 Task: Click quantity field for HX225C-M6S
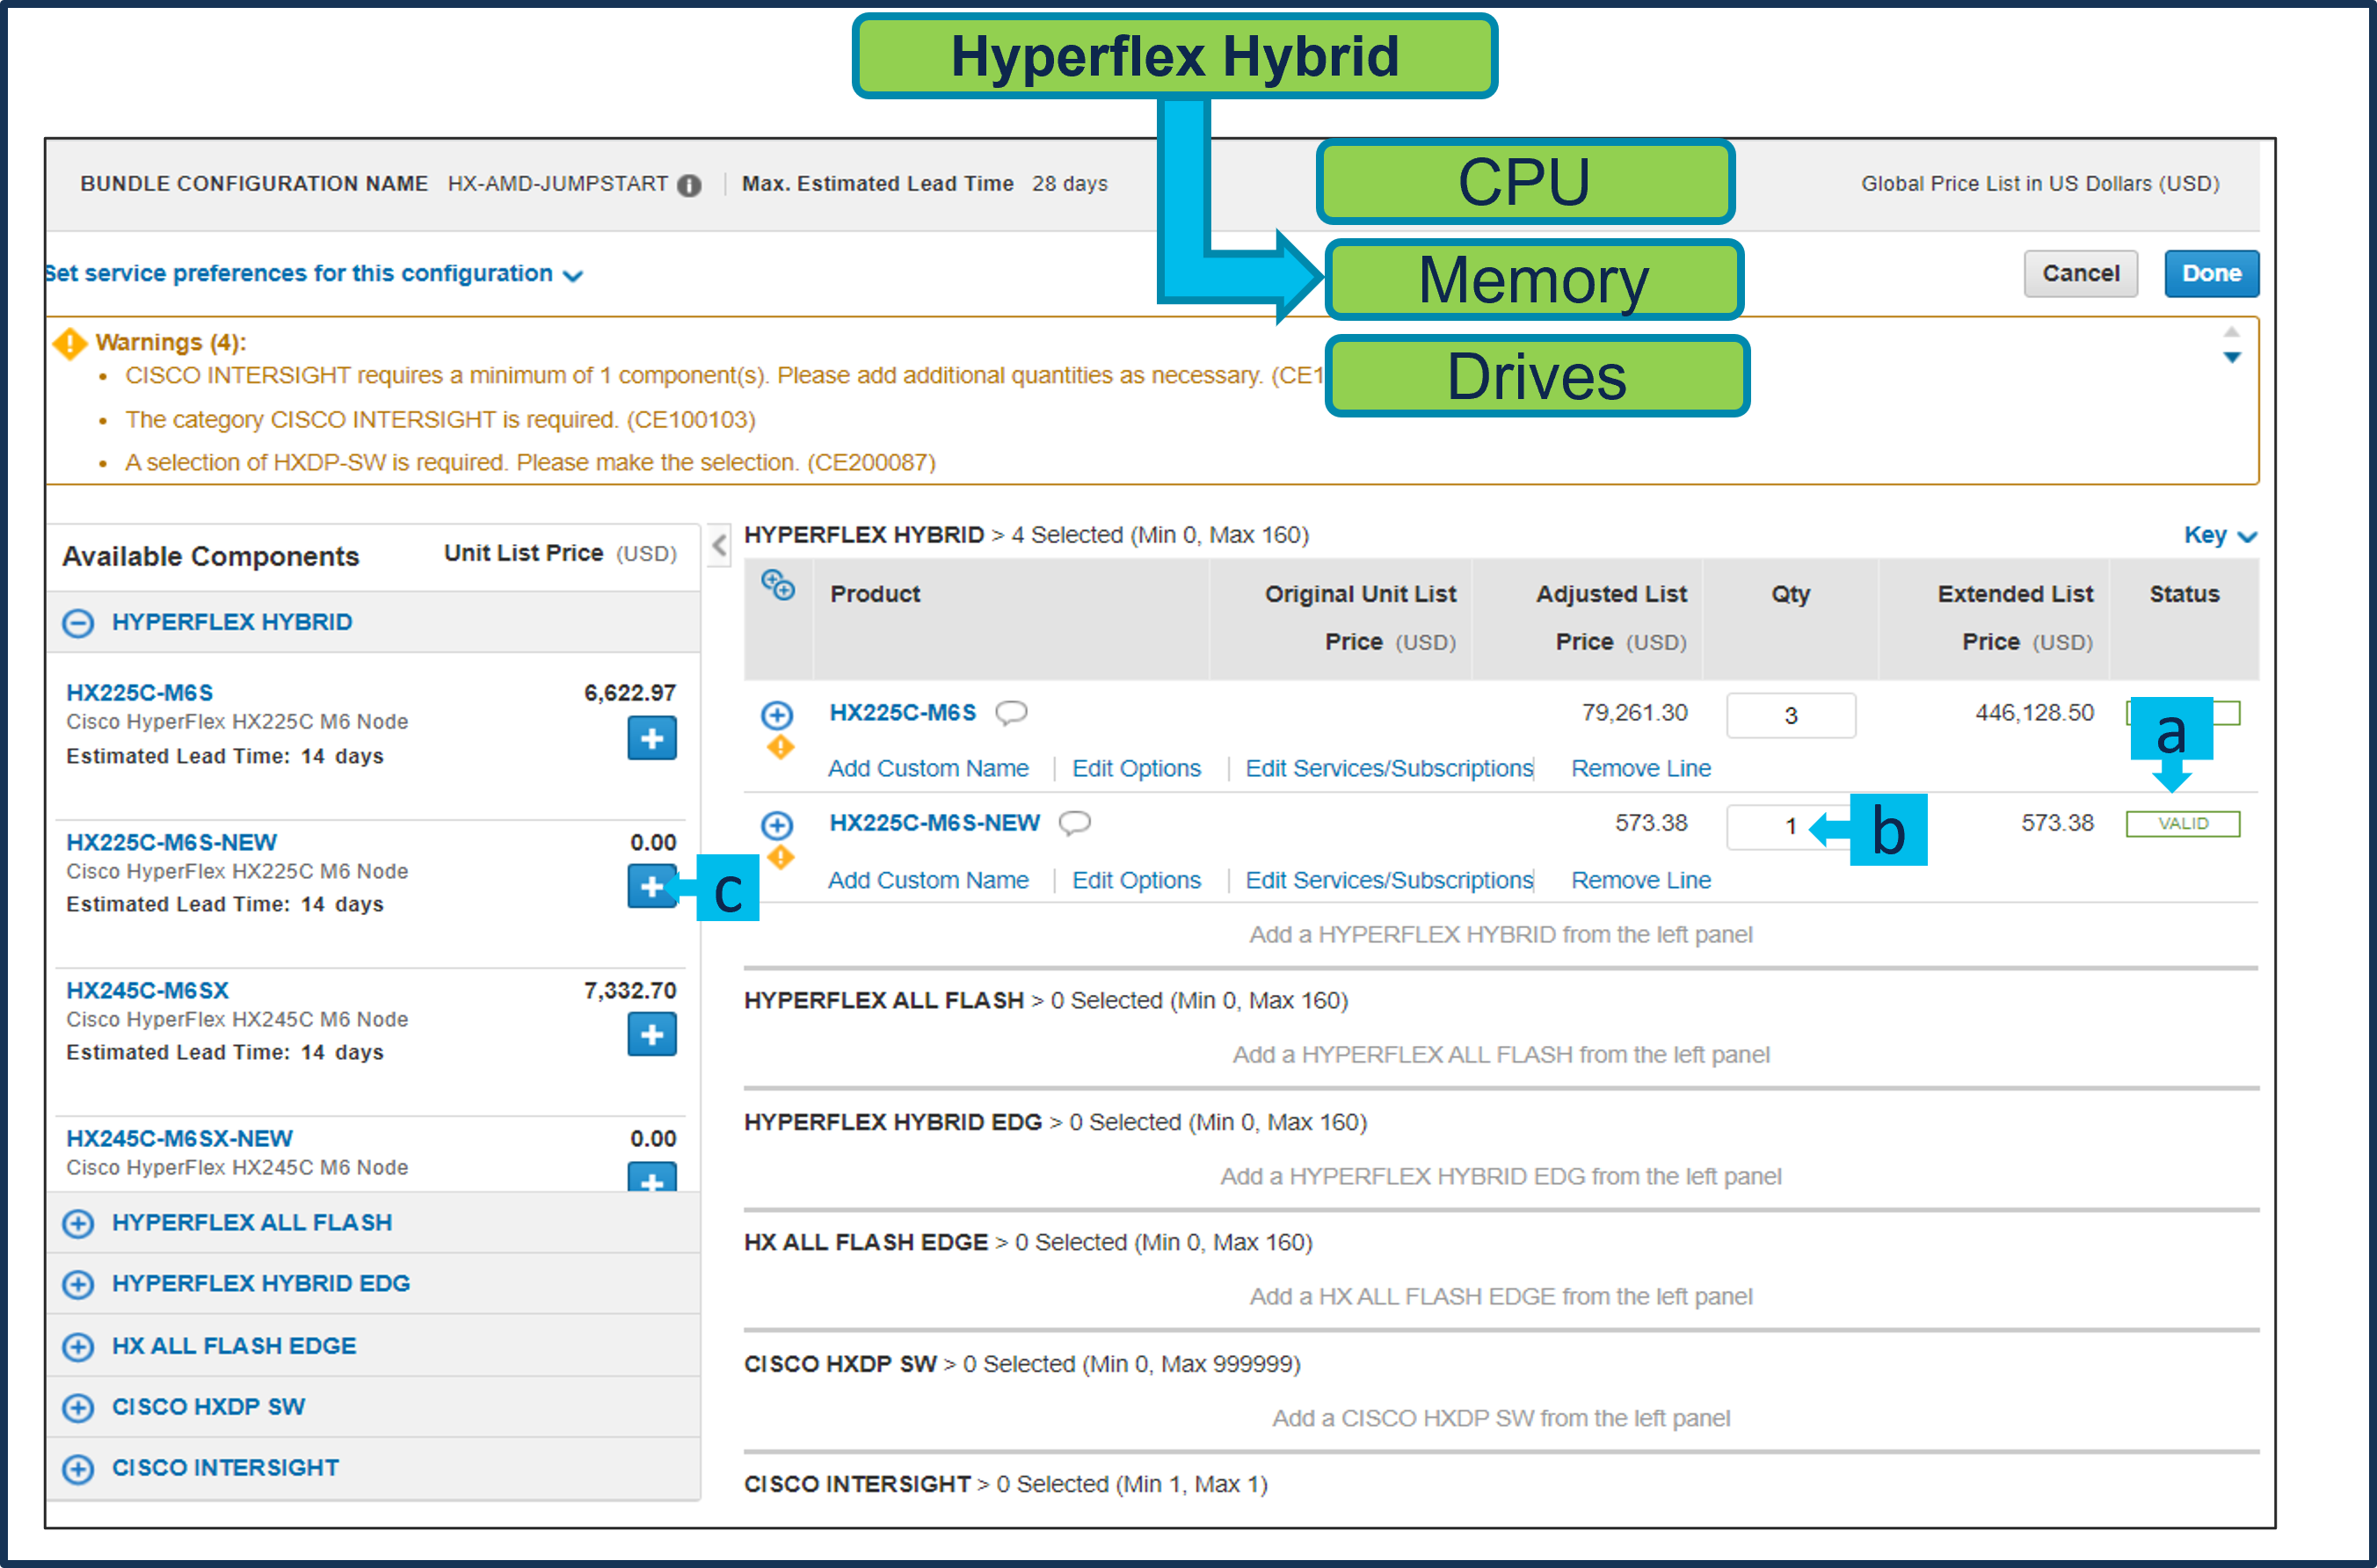pos(1790,716)
